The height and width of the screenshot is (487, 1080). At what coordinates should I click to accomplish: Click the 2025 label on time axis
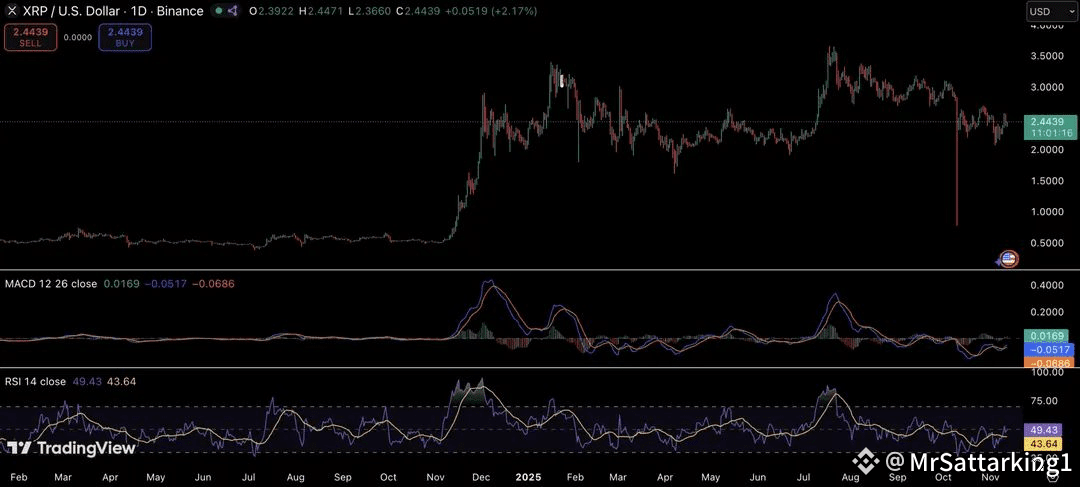(527, 477)
